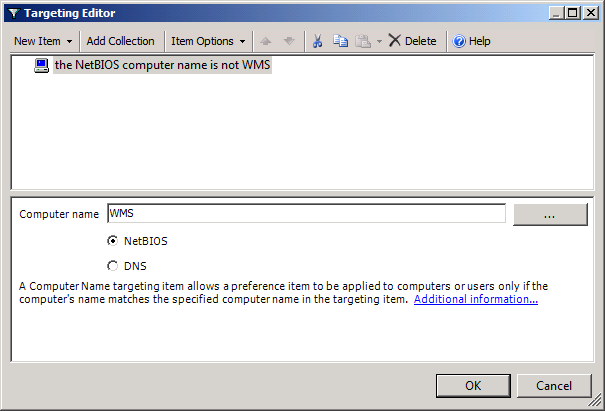Click the Computer name text field

tap(305, 214)
